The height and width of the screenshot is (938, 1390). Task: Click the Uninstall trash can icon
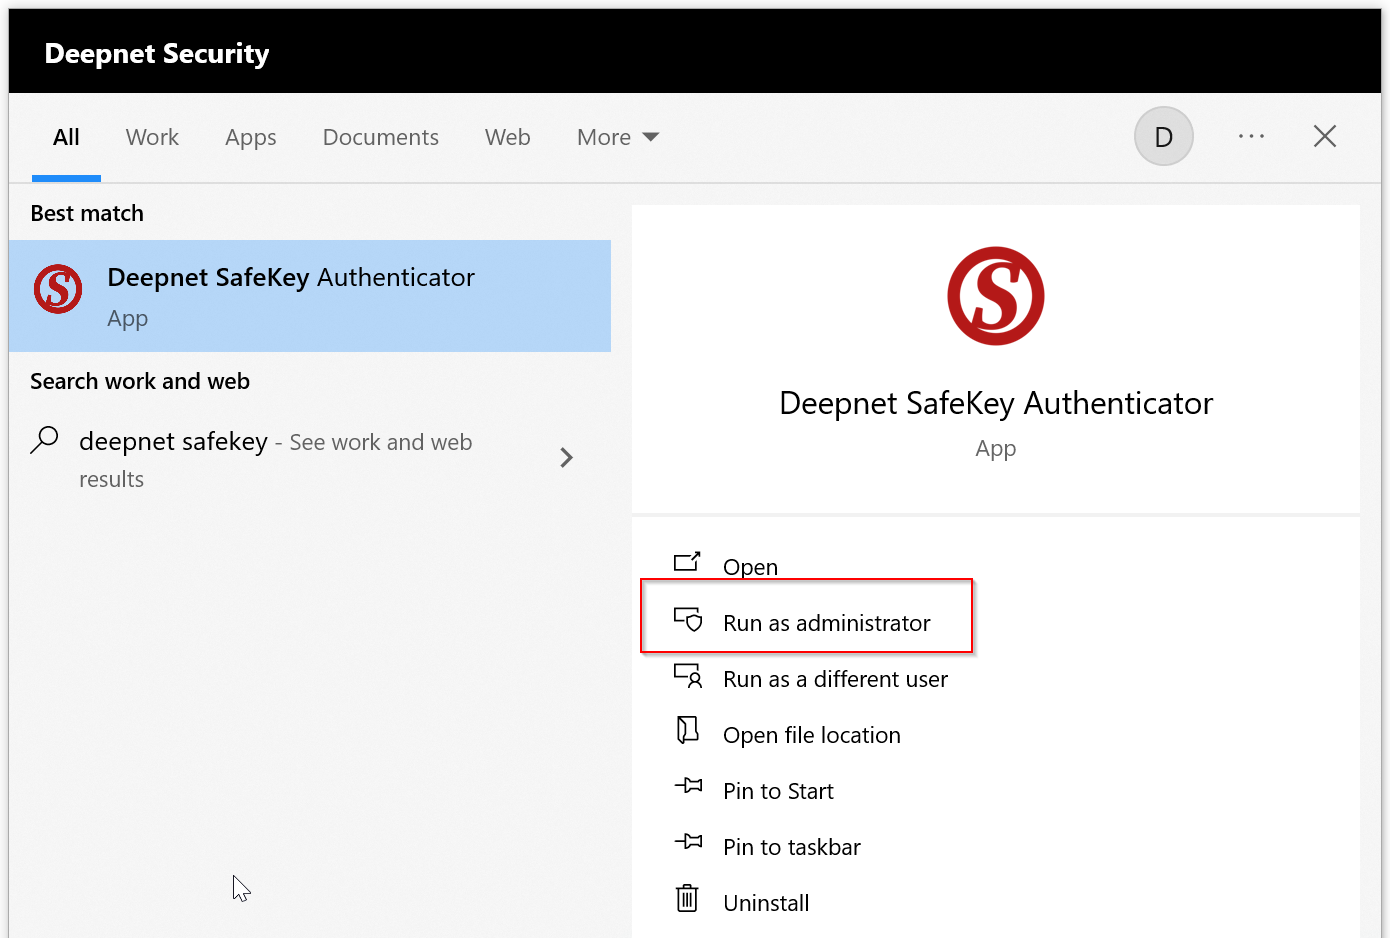(687, 899)
